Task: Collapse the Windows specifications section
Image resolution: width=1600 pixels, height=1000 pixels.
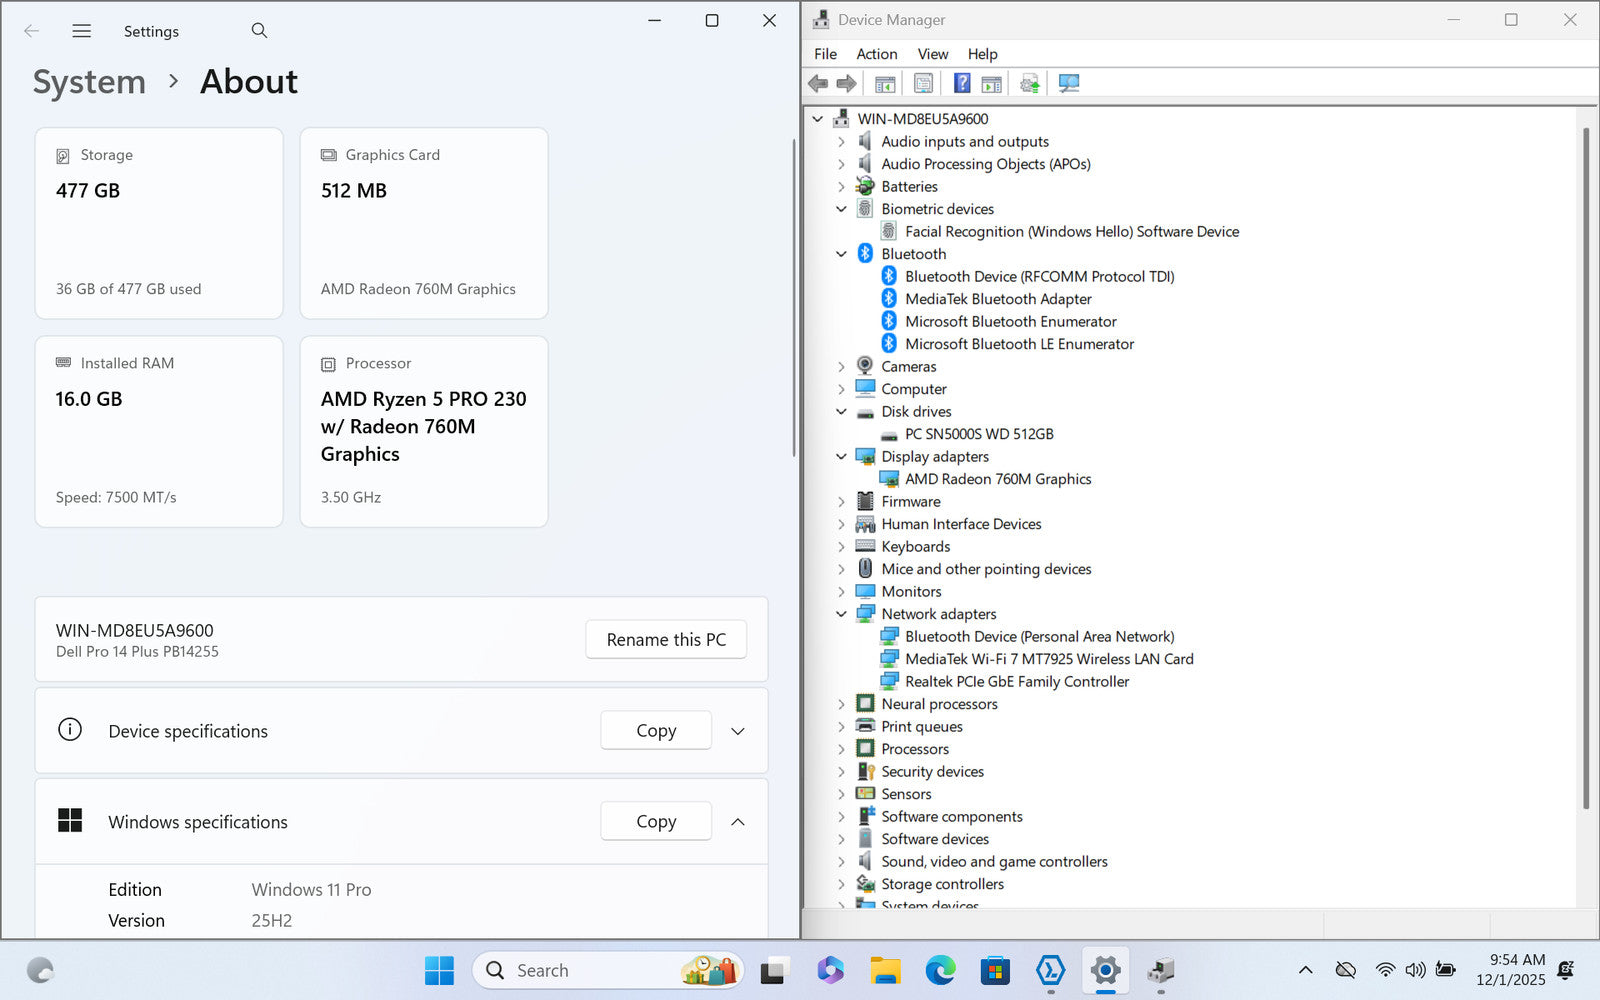Action: click(738, 822)
